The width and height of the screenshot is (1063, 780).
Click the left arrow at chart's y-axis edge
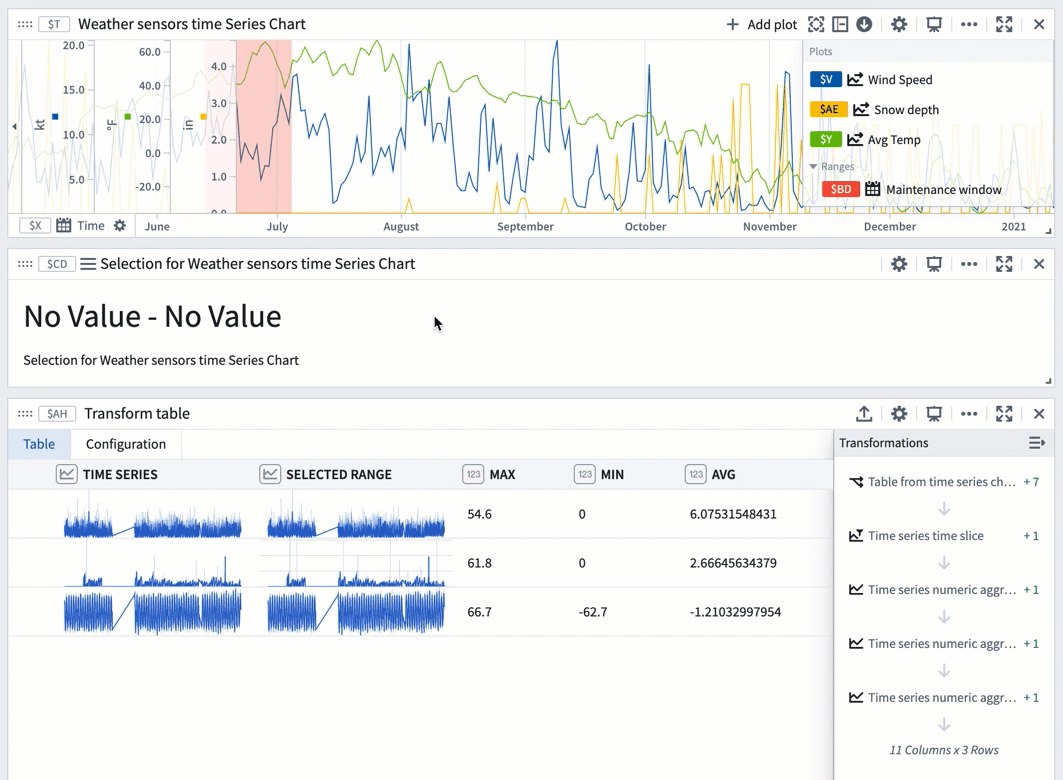pos(14,126)
